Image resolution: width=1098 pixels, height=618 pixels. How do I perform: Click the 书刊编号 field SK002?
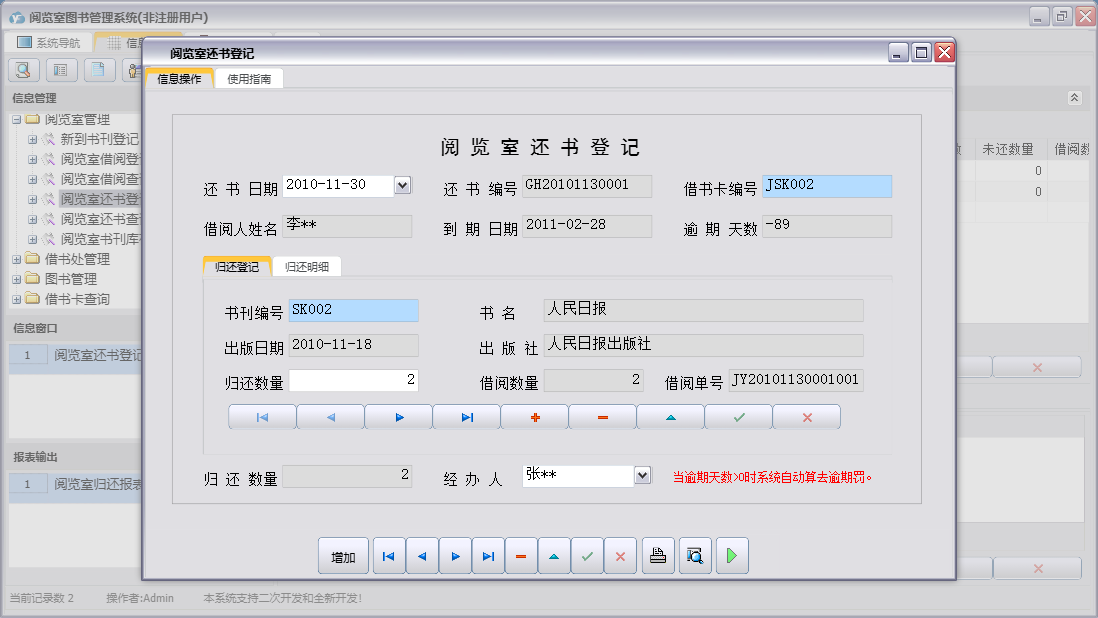(354, 310)
